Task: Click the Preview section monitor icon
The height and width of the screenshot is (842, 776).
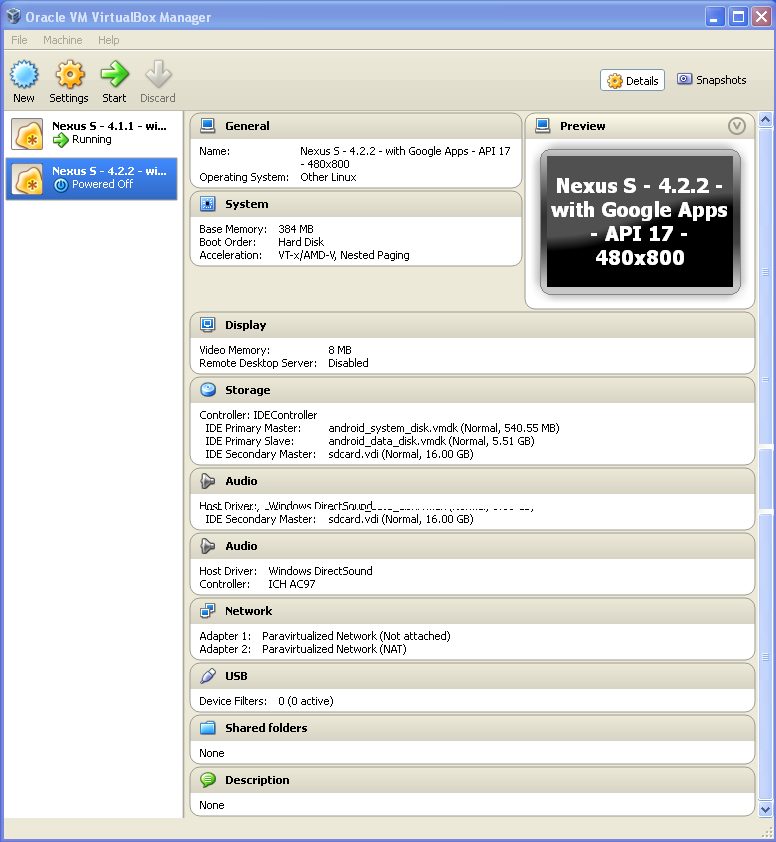Action: tap(543, 126)
